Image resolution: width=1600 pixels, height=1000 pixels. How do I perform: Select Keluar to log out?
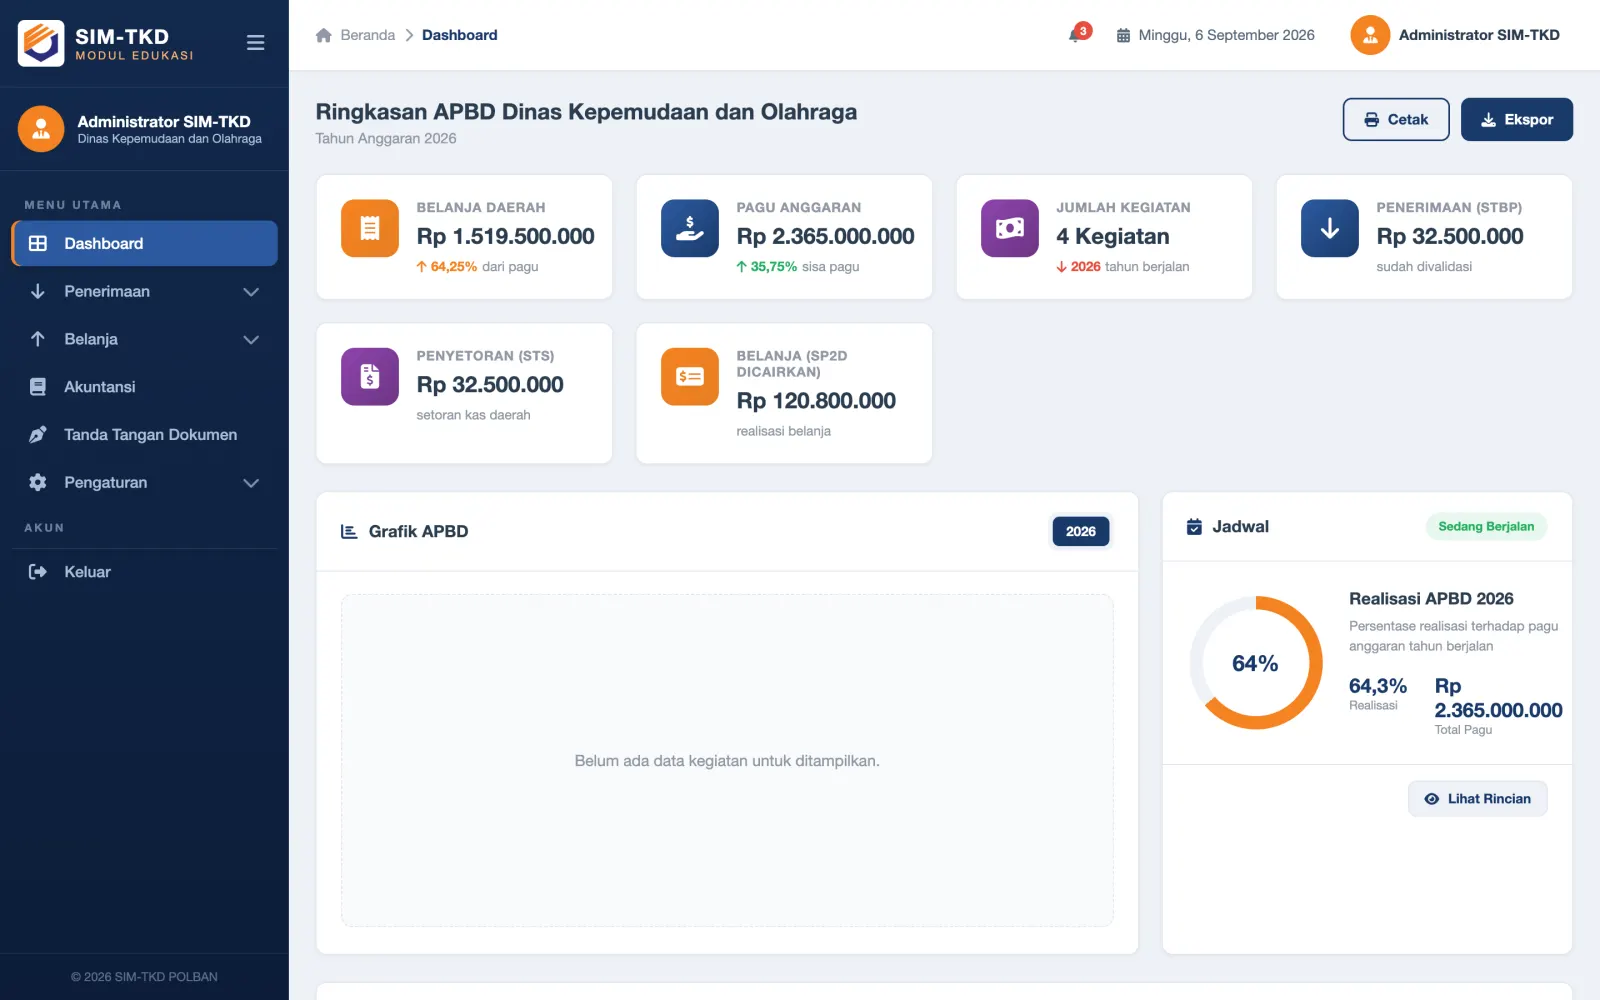[145, 572]
